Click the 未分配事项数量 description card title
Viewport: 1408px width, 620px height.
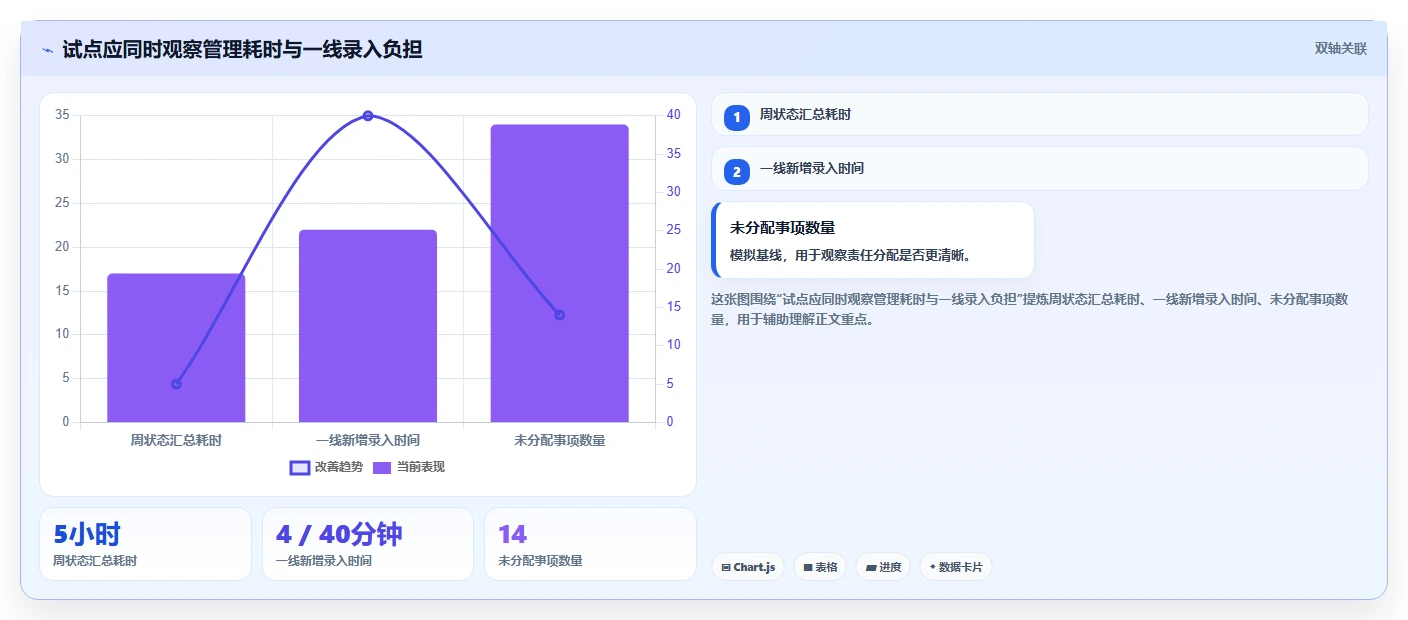[782, 228]
